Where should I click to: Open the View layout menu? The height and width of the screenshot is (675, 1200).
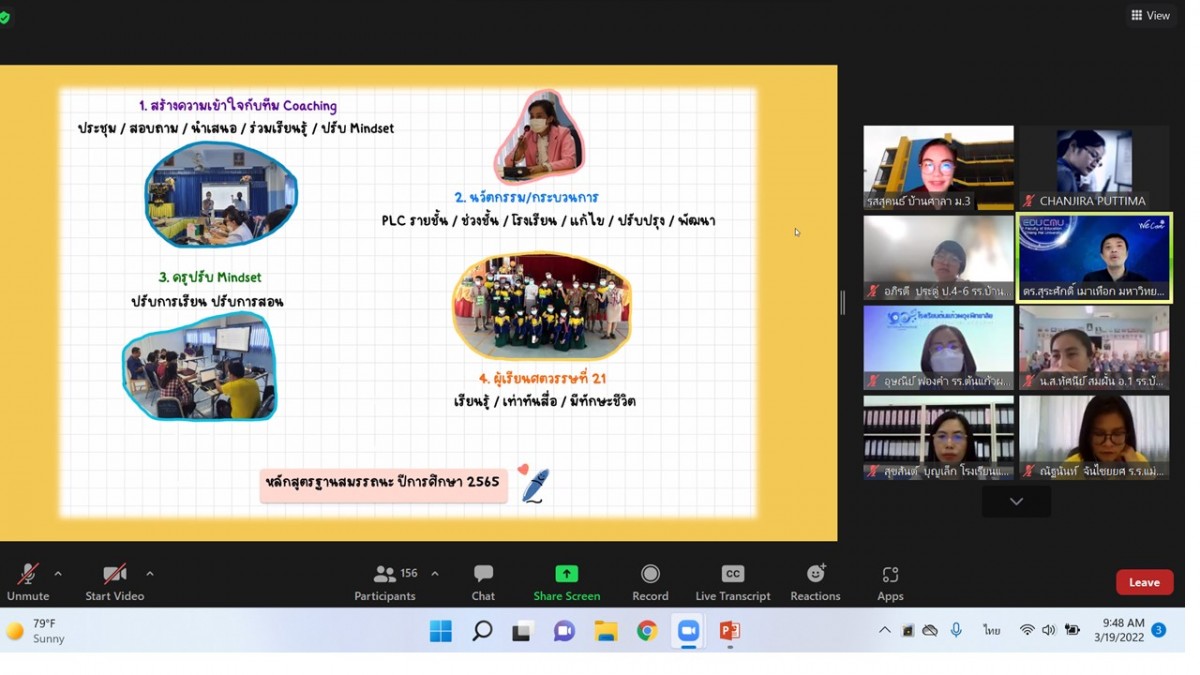1150,15
